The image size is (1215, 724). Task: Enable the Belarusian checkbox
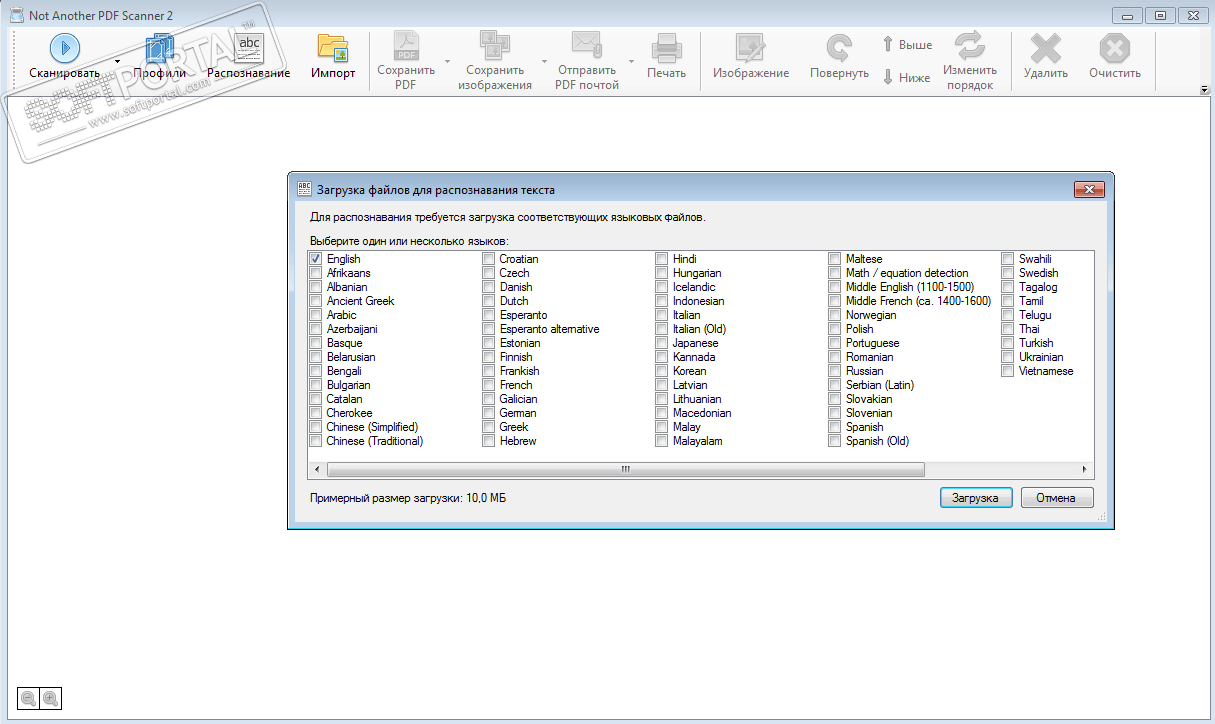pos(316,357)
